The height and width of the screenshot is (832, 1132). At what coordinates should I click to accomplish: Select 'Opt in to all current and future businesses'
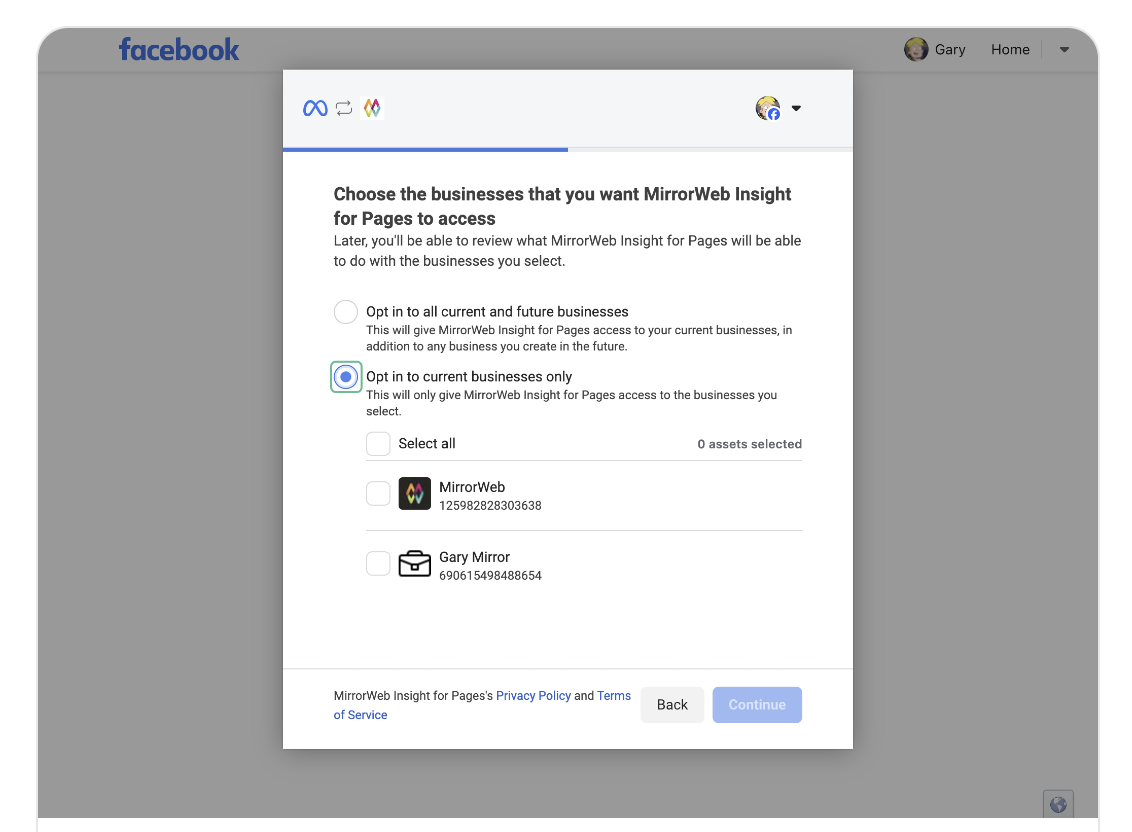point(346,312)
